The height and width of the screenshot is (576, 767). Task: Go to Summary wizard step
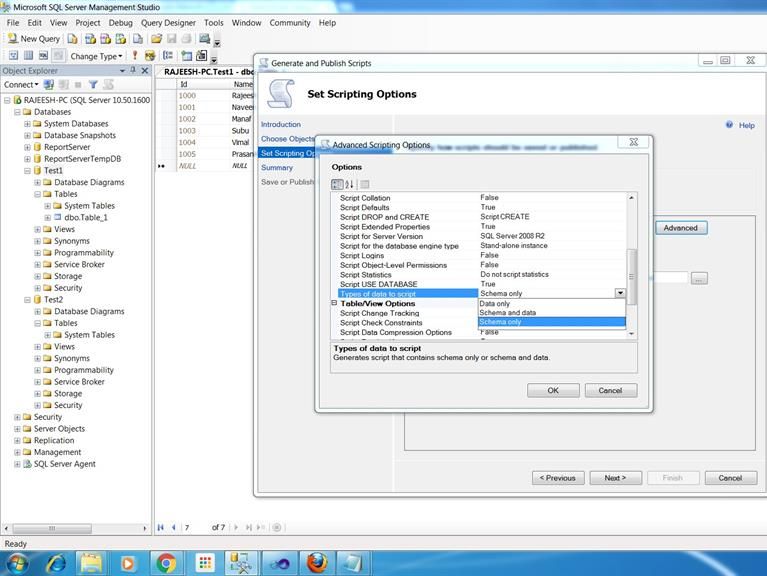(277, 167)
